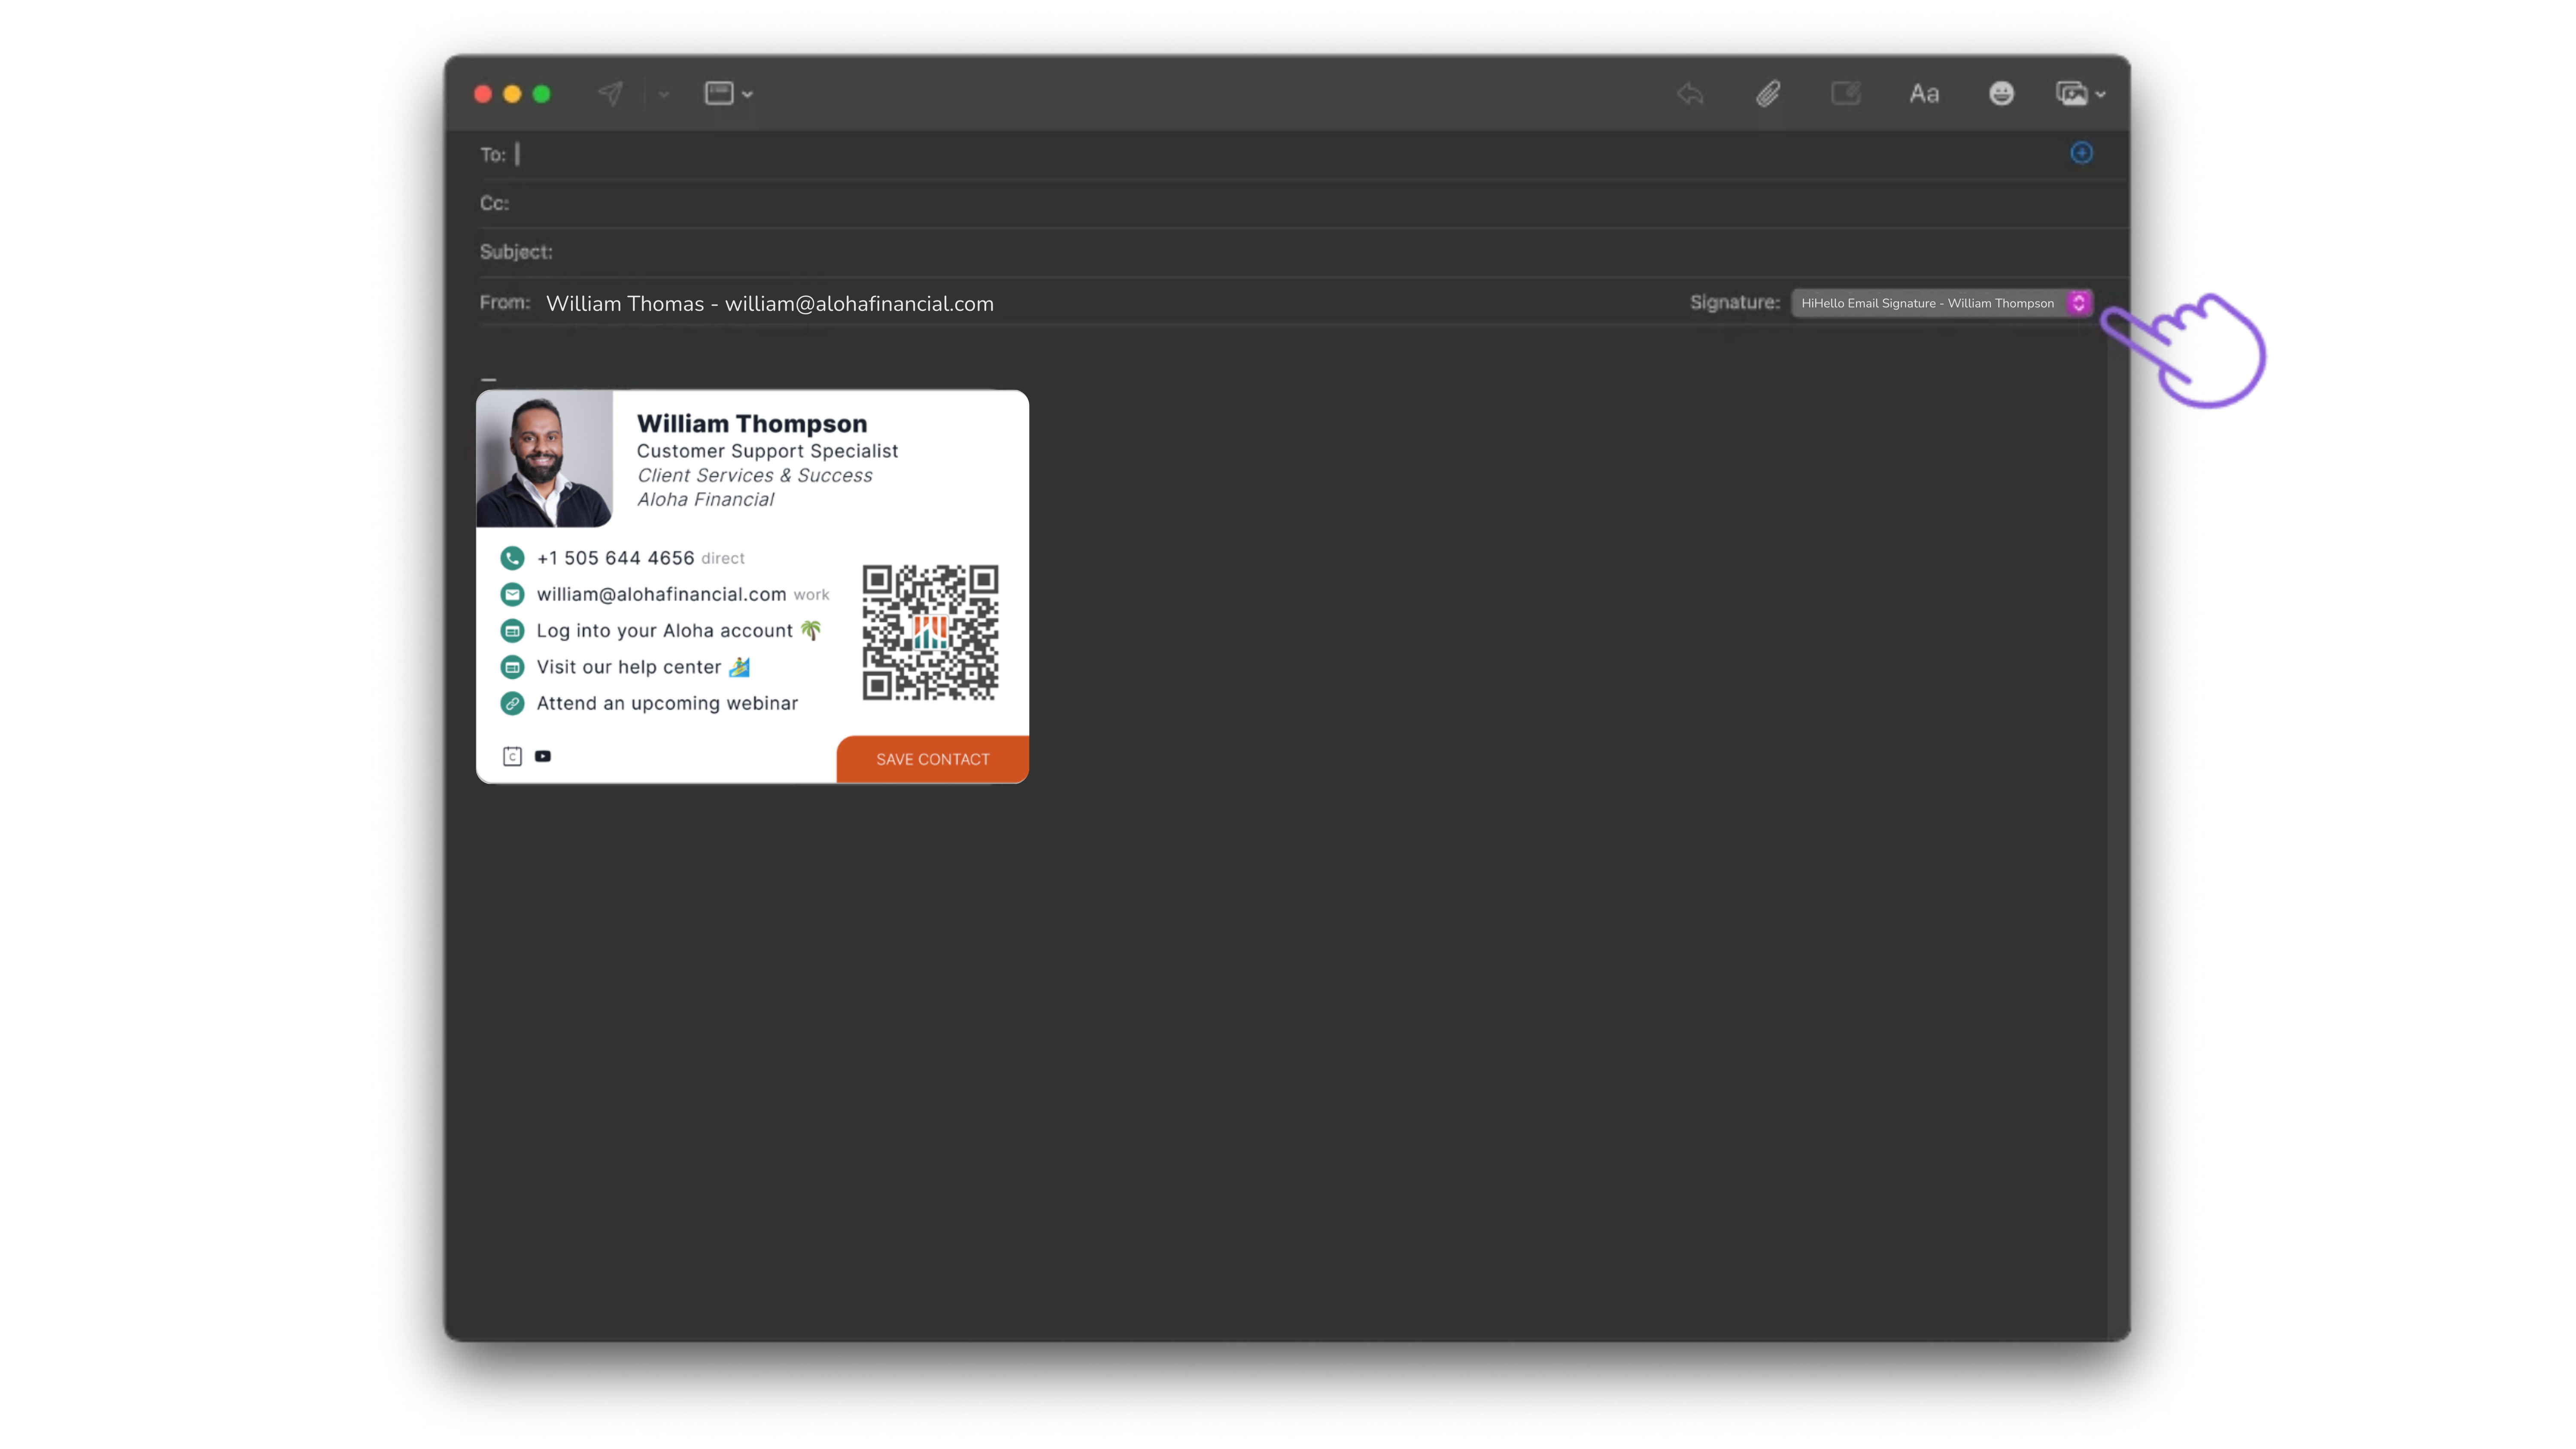Click the phone icon beside +1 505 644 4656
Image resolution: width=2576 pixels, height=1449 pixels.
512,558
